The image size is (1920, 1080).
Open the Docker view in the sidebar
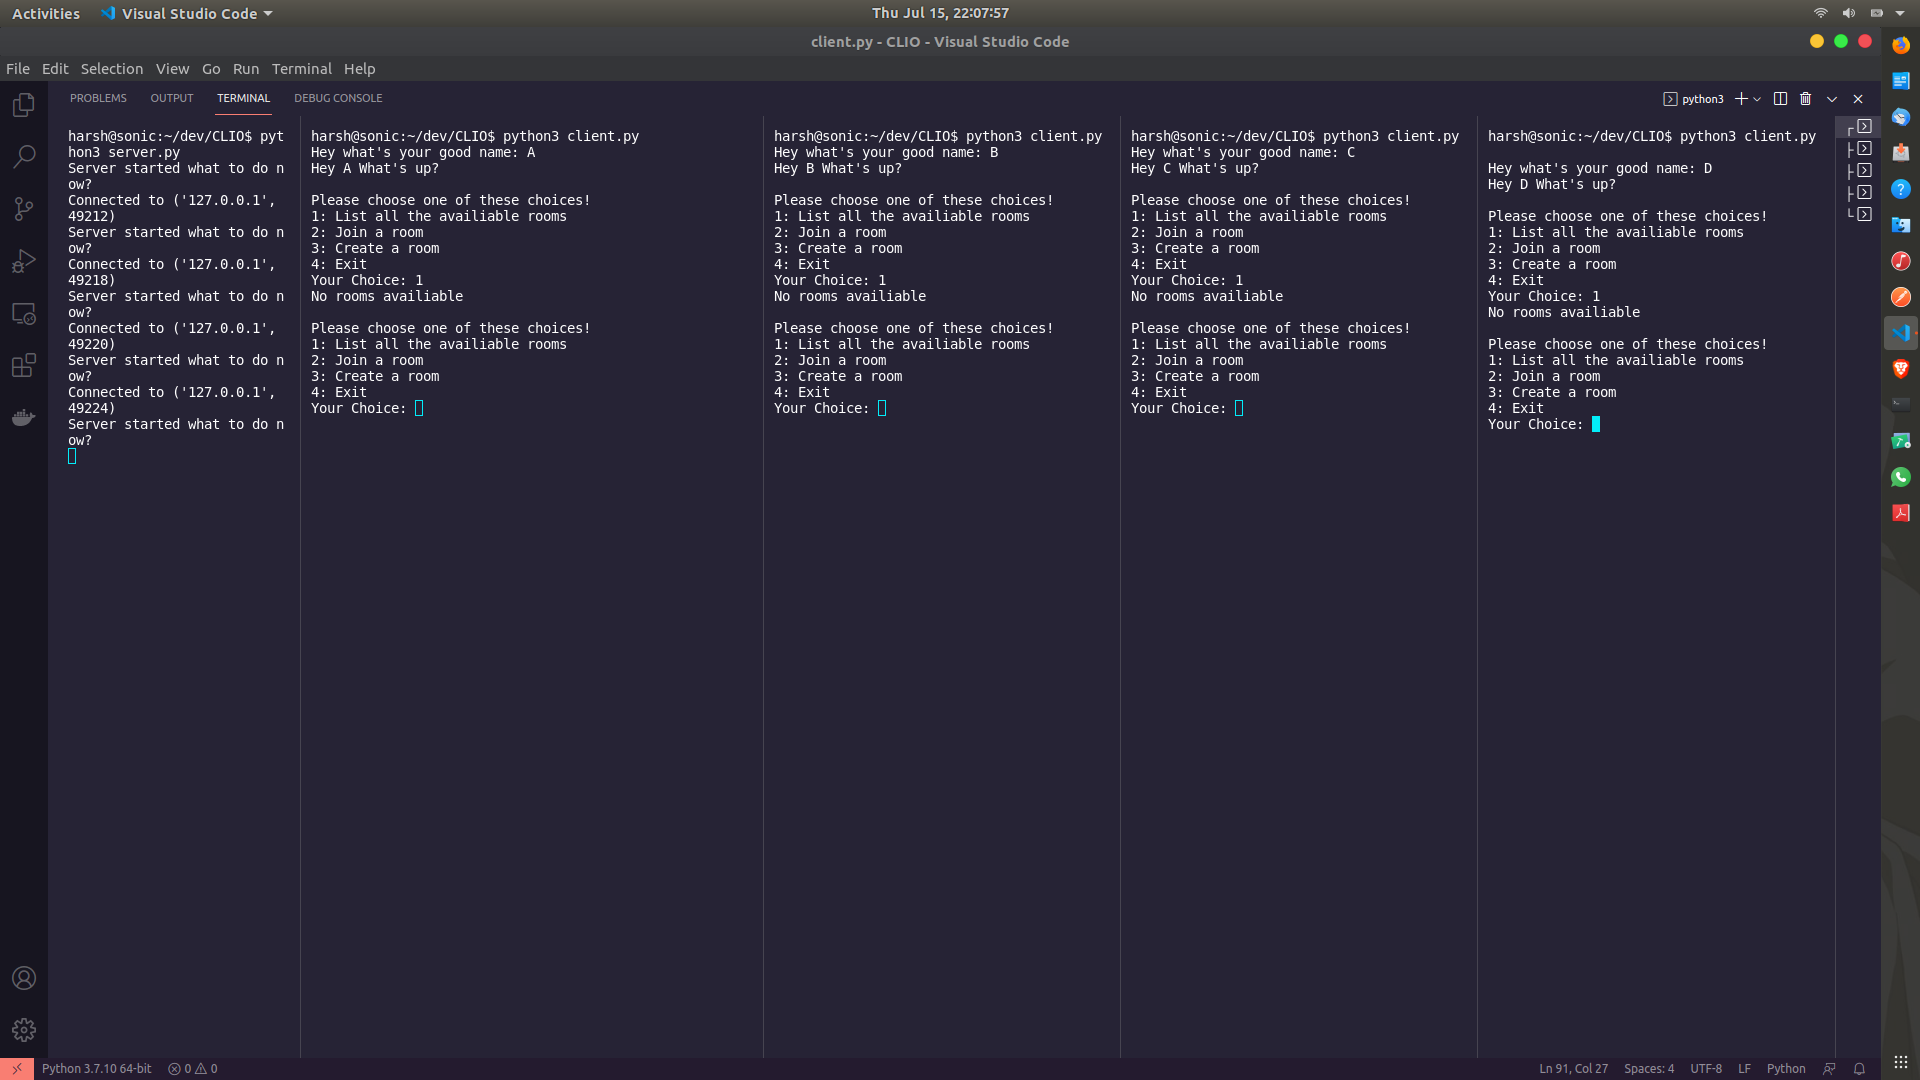[x=23, y=417]
